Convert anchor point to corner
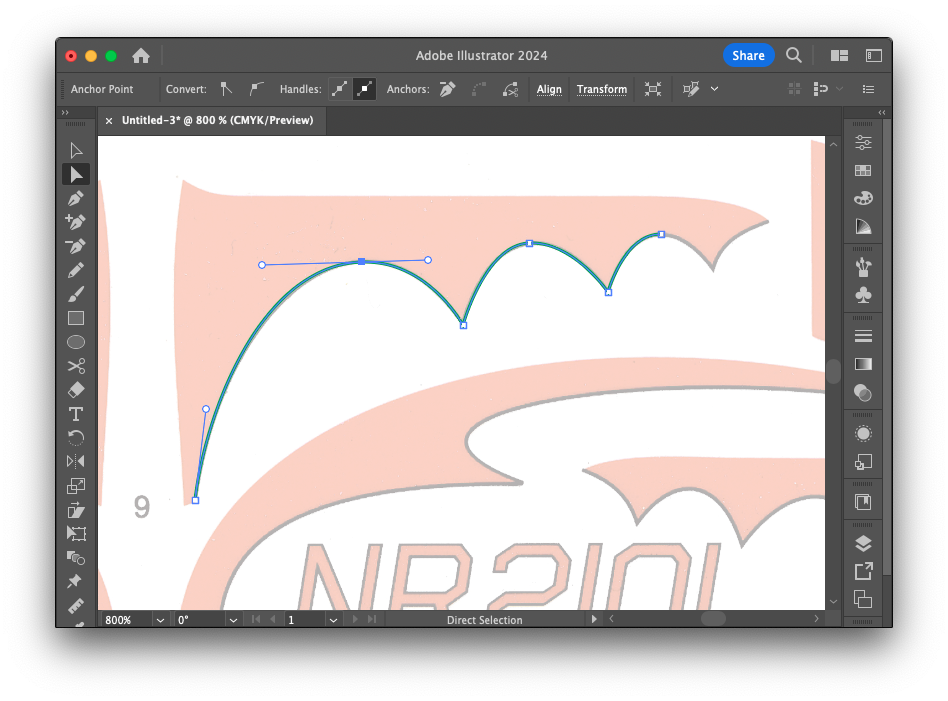The width and height of the screenshot is (948, 701). [x=226, y=89]
